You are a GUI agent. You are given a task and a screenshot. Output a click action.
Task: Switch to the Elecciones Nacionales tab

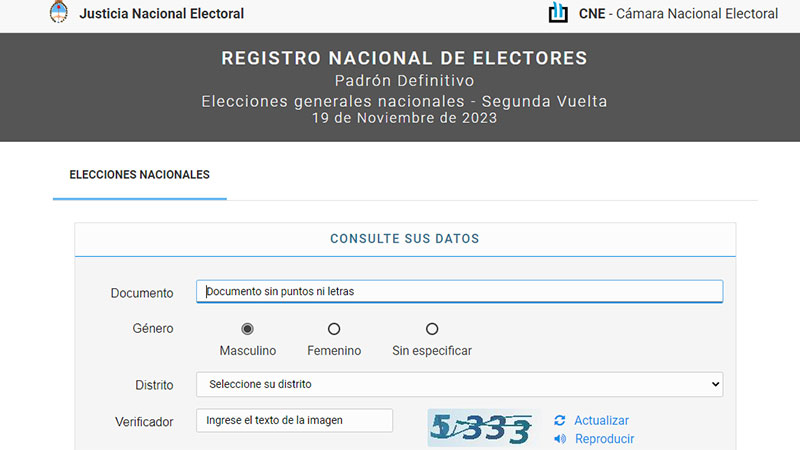pos(139,175)
